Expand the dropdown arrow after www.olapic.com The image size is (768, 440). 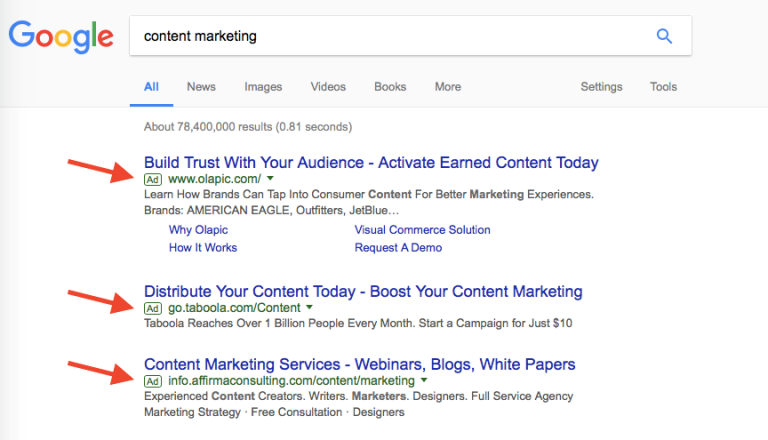[270, 178]
